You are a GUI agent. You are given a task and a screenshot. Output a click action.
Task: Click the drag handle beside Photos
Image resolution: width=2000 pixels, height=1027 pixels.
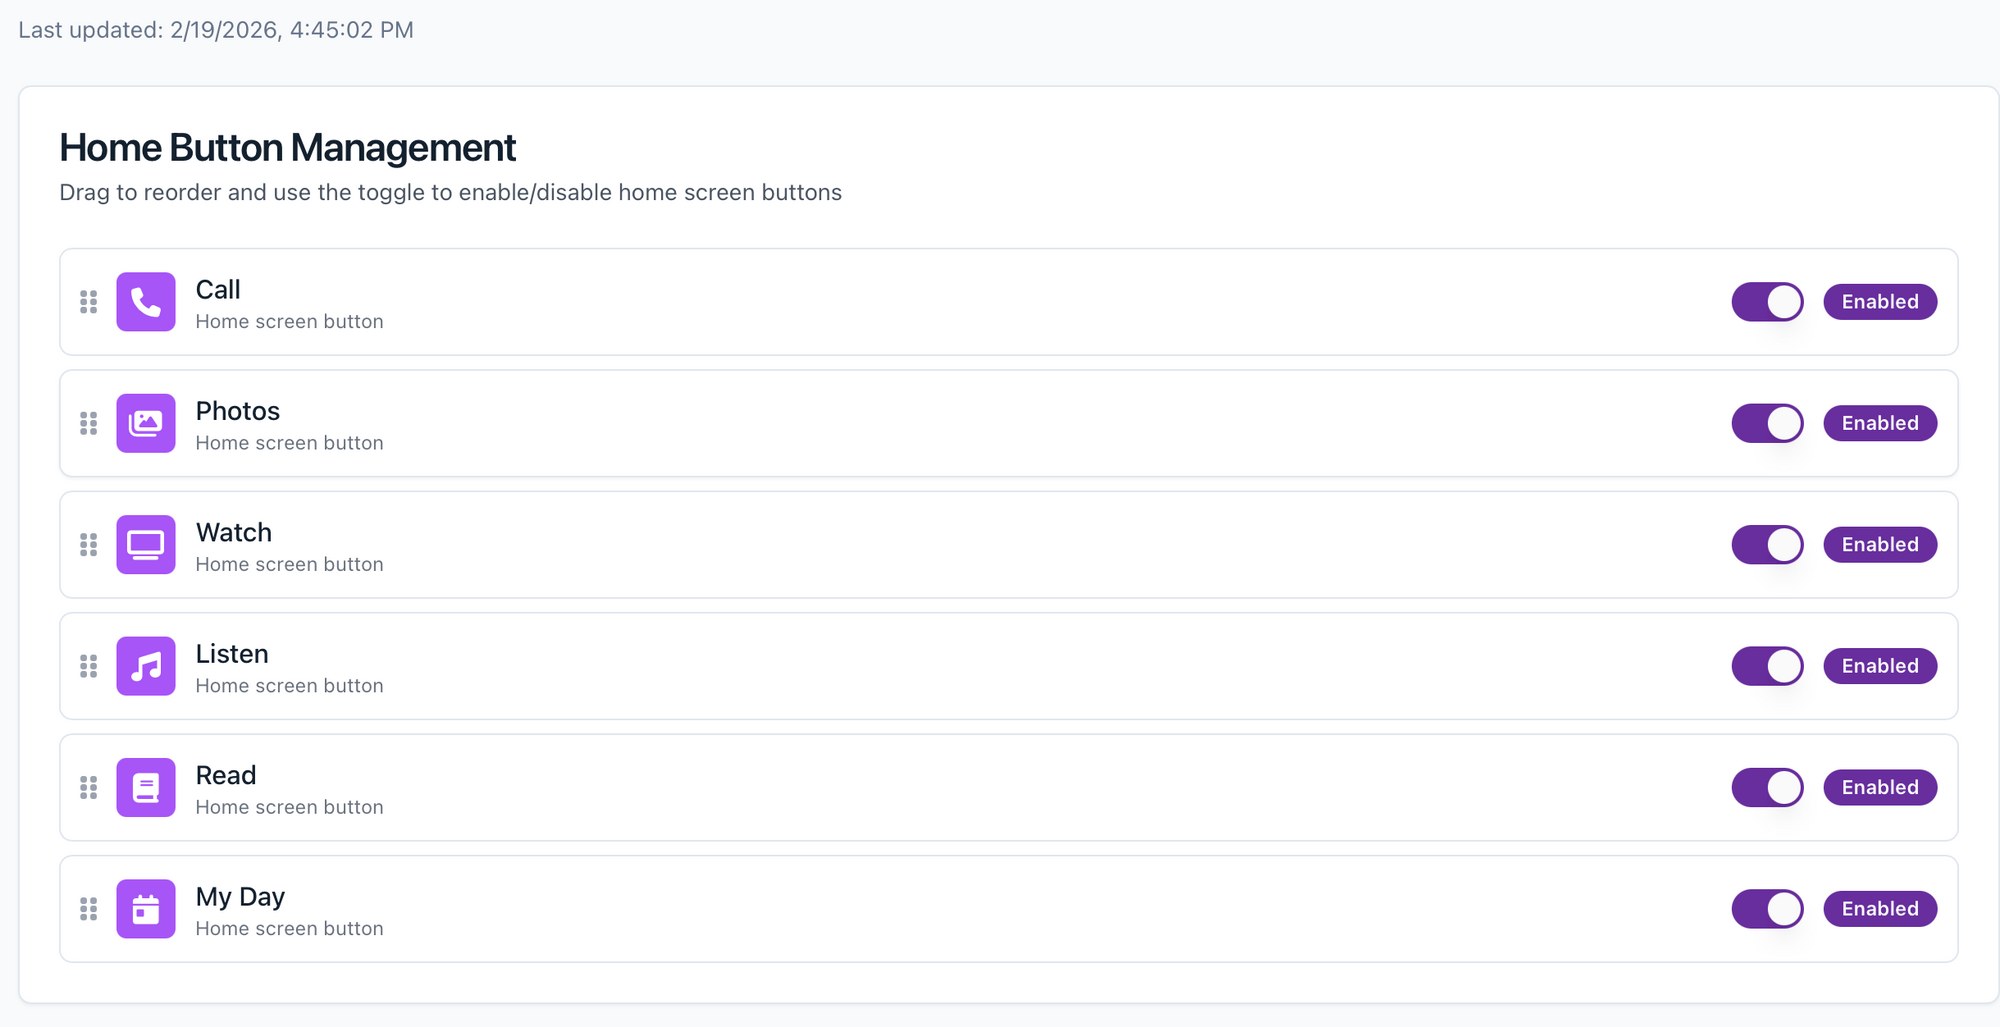(x=89, y=423)
